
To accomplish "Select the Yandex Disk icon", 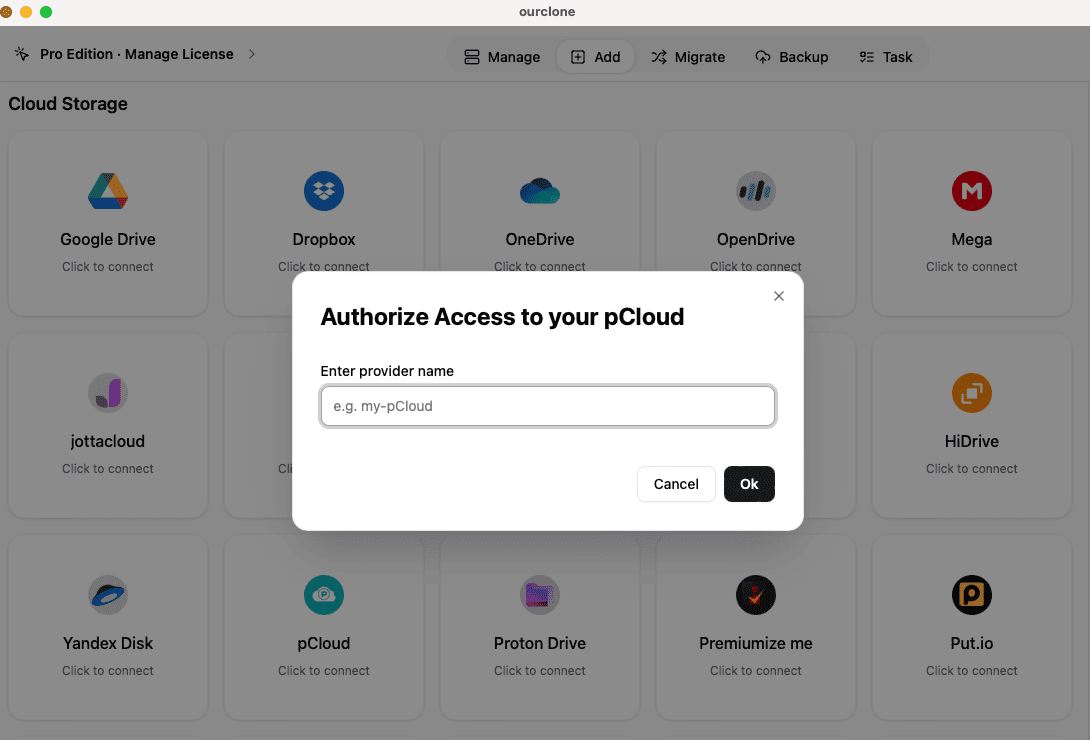I will click(x=107, y=595).
